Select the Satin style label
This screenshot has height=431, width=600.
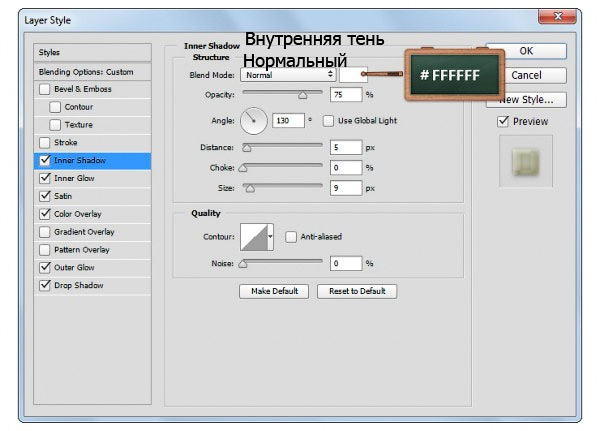63,196
